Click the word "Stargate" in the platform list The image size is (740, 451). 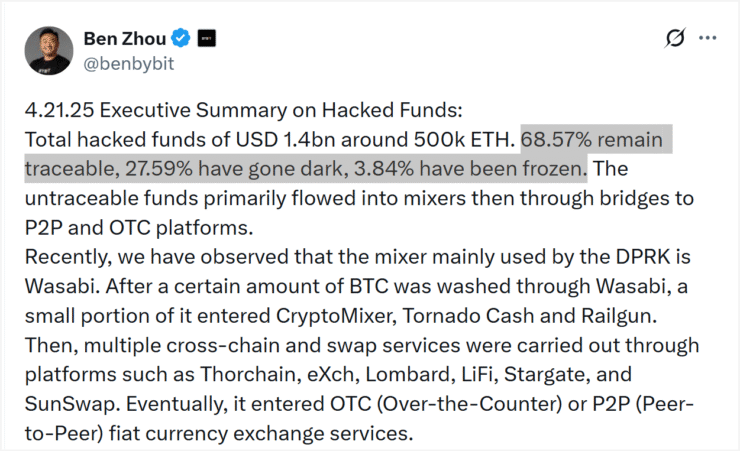pyautogui.click(x=547, y=375)
